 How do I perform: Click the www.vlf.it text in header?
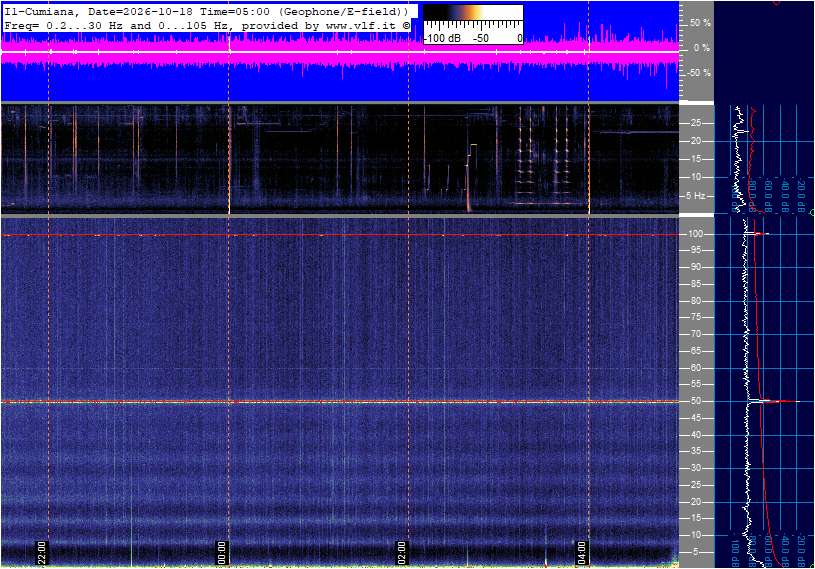[364, 25]
